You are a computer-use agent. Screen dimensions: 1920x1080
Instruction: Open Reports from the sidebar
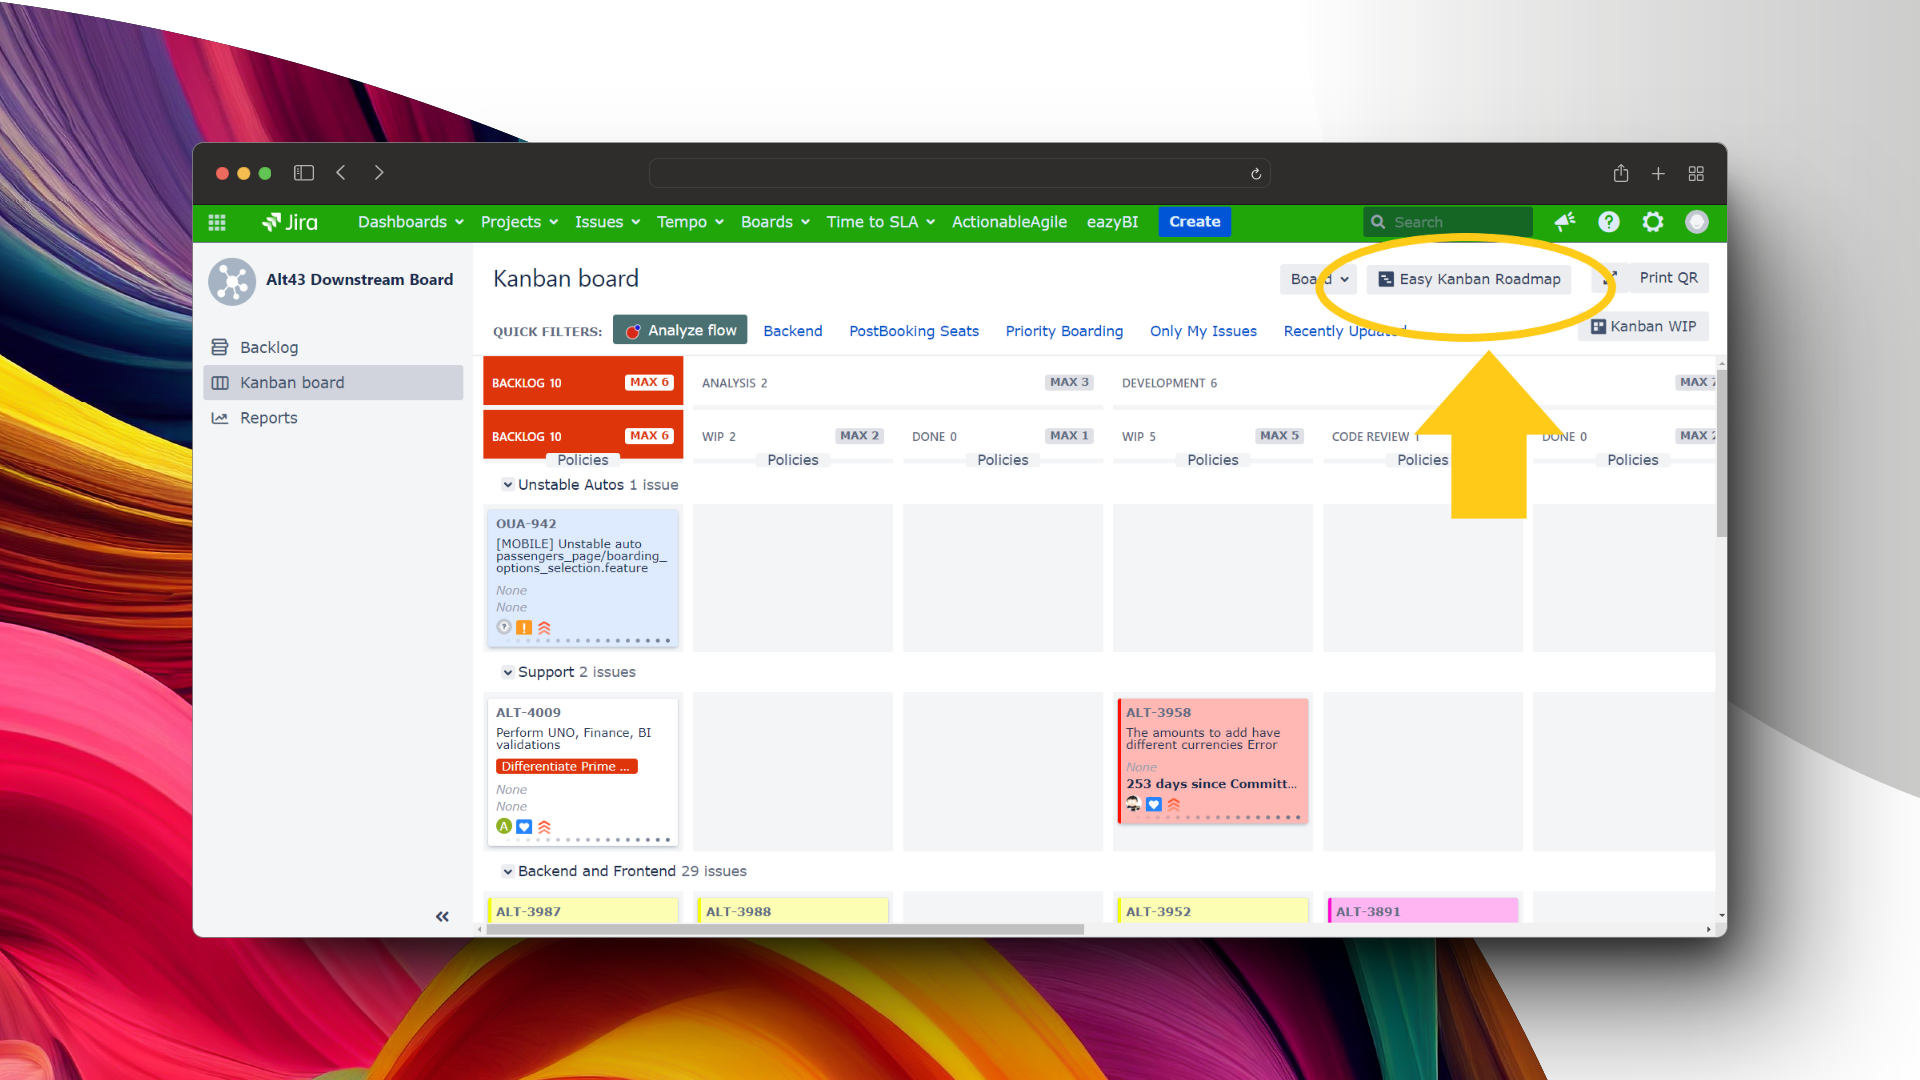tap(268, 418)
